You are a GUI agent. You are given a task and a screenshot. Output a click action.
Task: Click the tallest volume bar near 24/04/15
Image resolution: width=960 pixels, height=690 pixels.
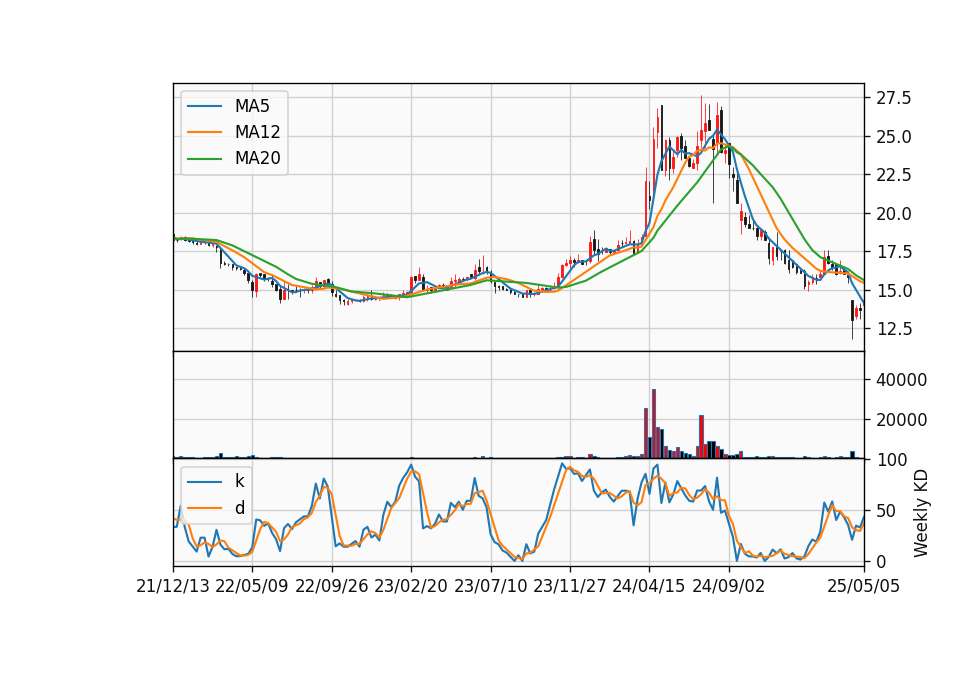(x=654, y=424)
